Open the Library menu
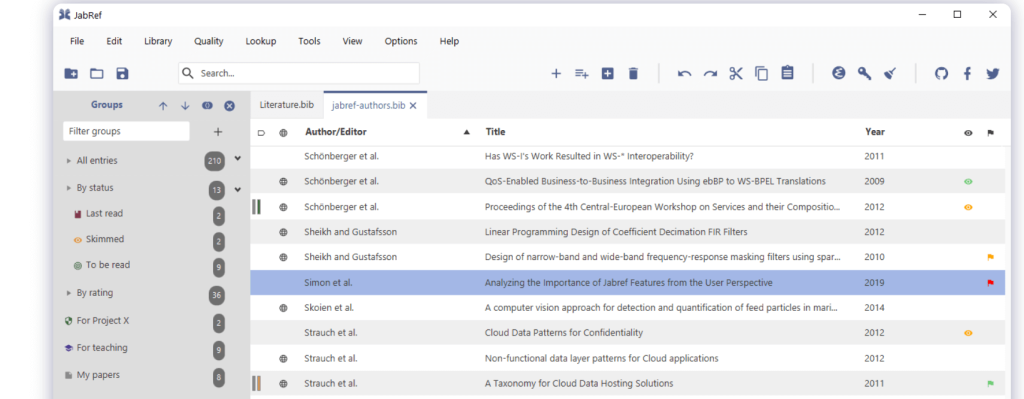1024x399 pixels. (158, 41)
